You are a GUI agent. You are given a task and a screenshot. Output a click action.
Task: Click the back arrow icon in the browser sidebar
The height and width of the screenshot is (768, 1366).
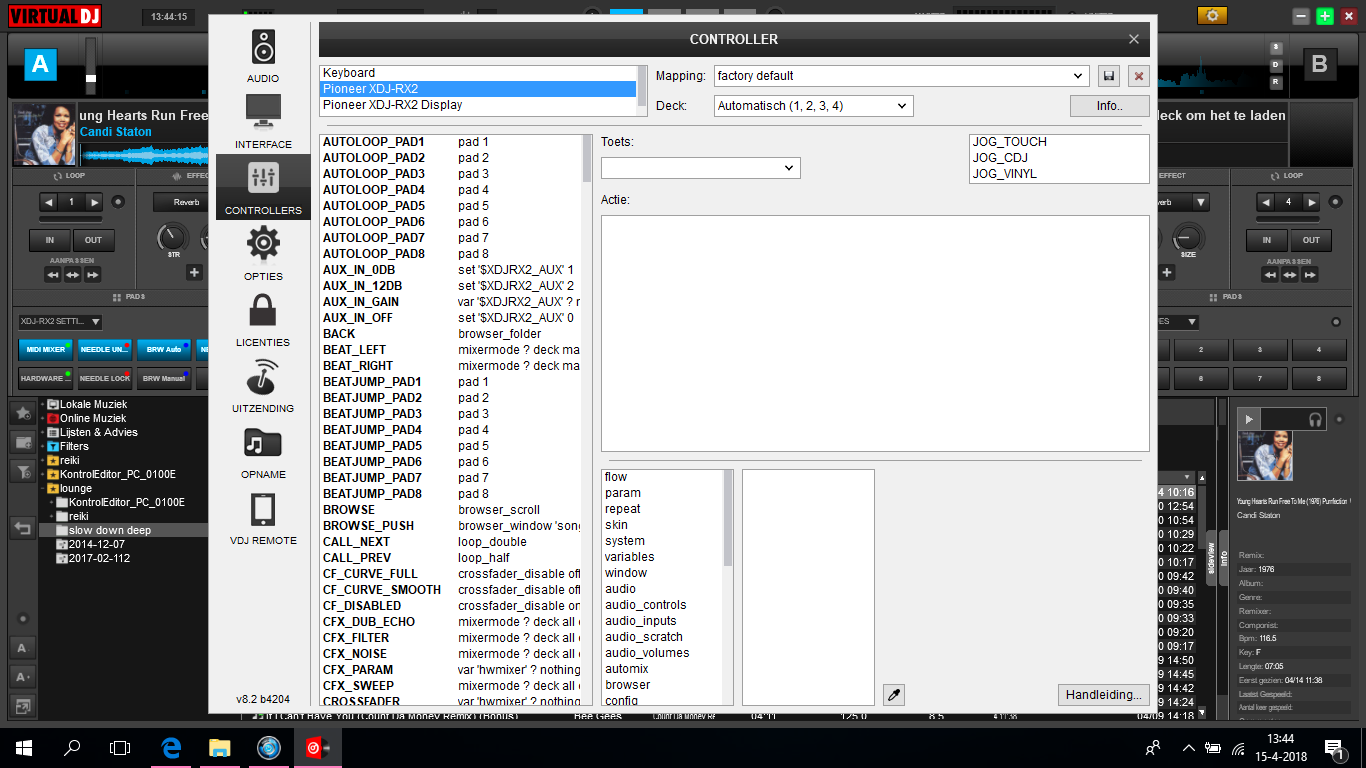tap(22, 528)
